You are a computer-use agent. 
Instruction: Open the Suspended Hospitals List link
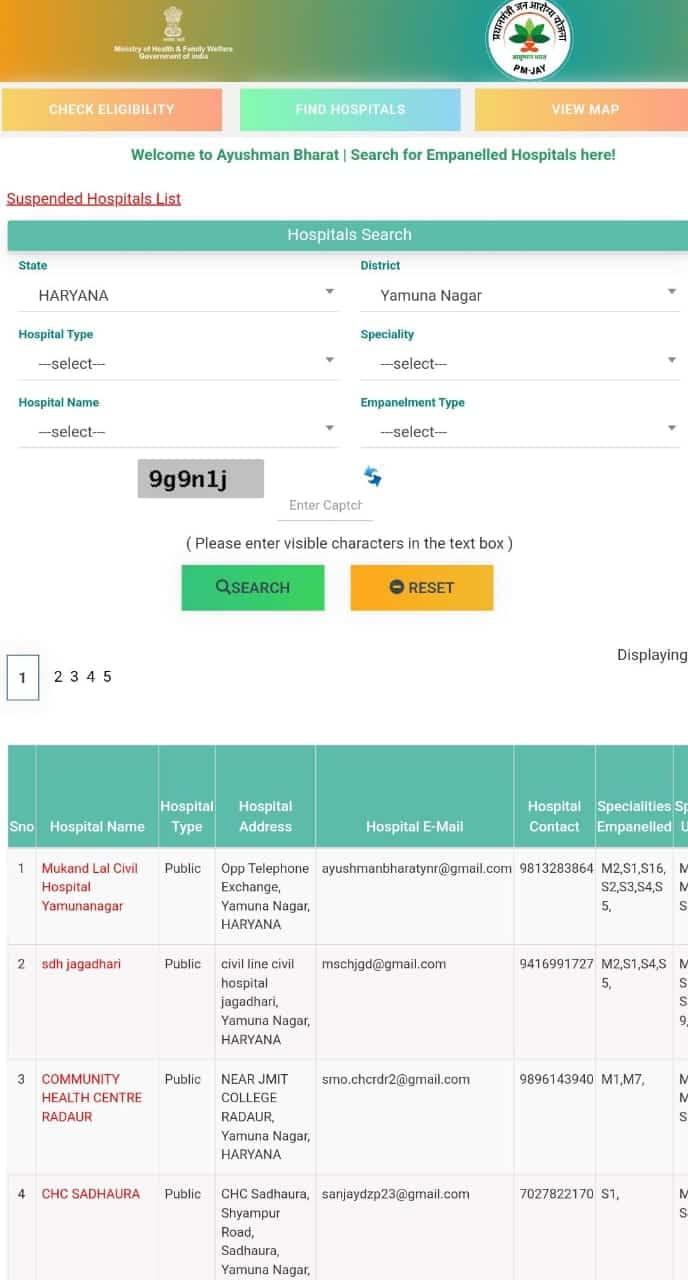pos(94,198)
